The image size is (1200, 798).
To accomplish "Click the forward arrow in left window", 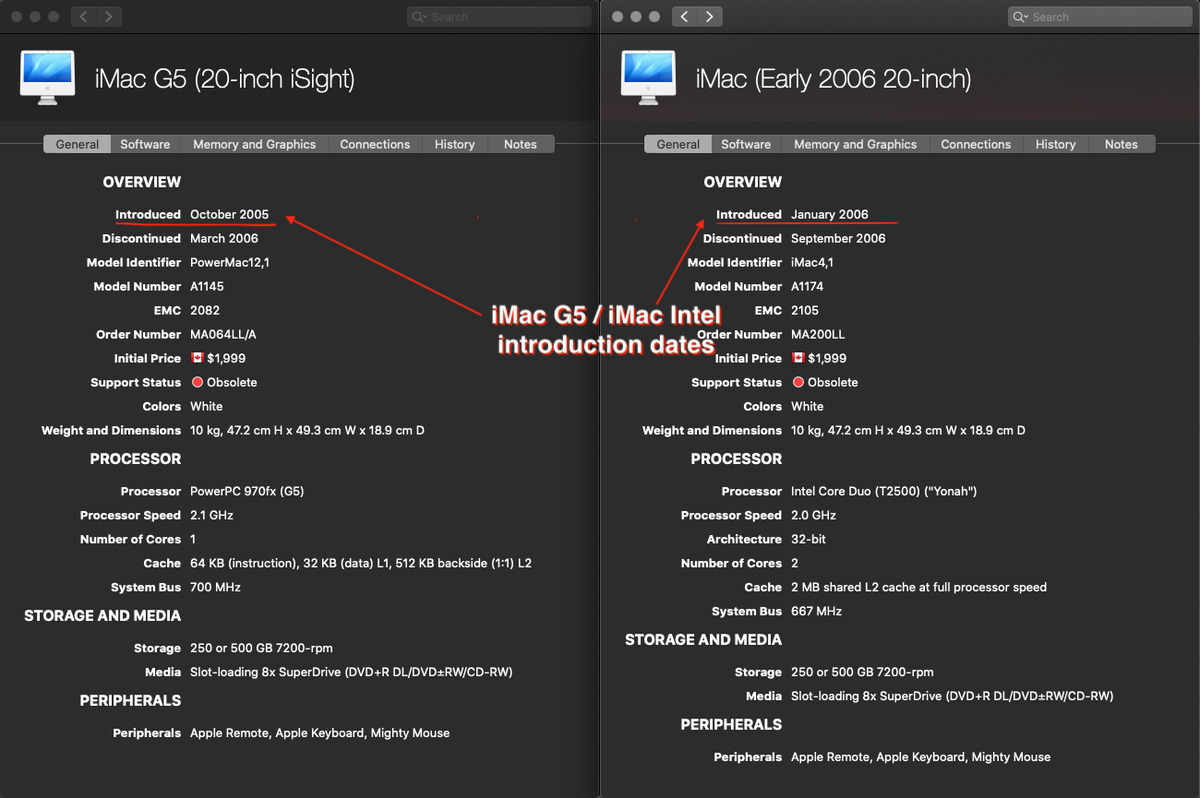I will click(x=109, y=17).
